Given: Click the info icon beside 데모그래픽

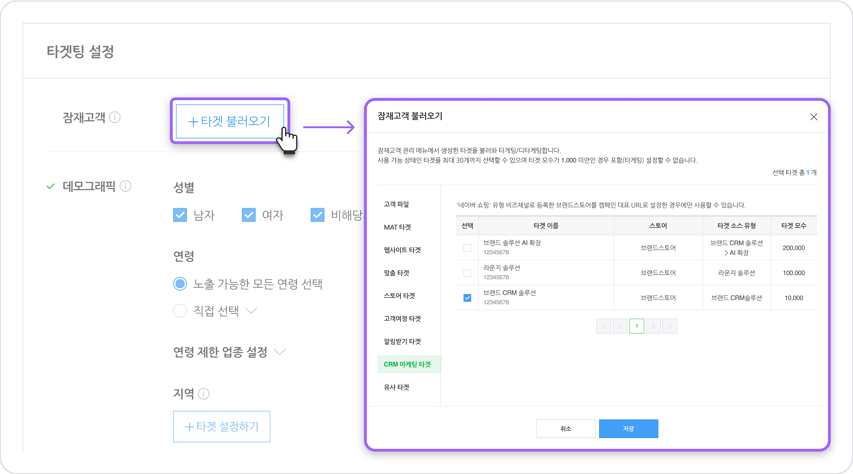Looking at the screenshot, I should (126, 186).
